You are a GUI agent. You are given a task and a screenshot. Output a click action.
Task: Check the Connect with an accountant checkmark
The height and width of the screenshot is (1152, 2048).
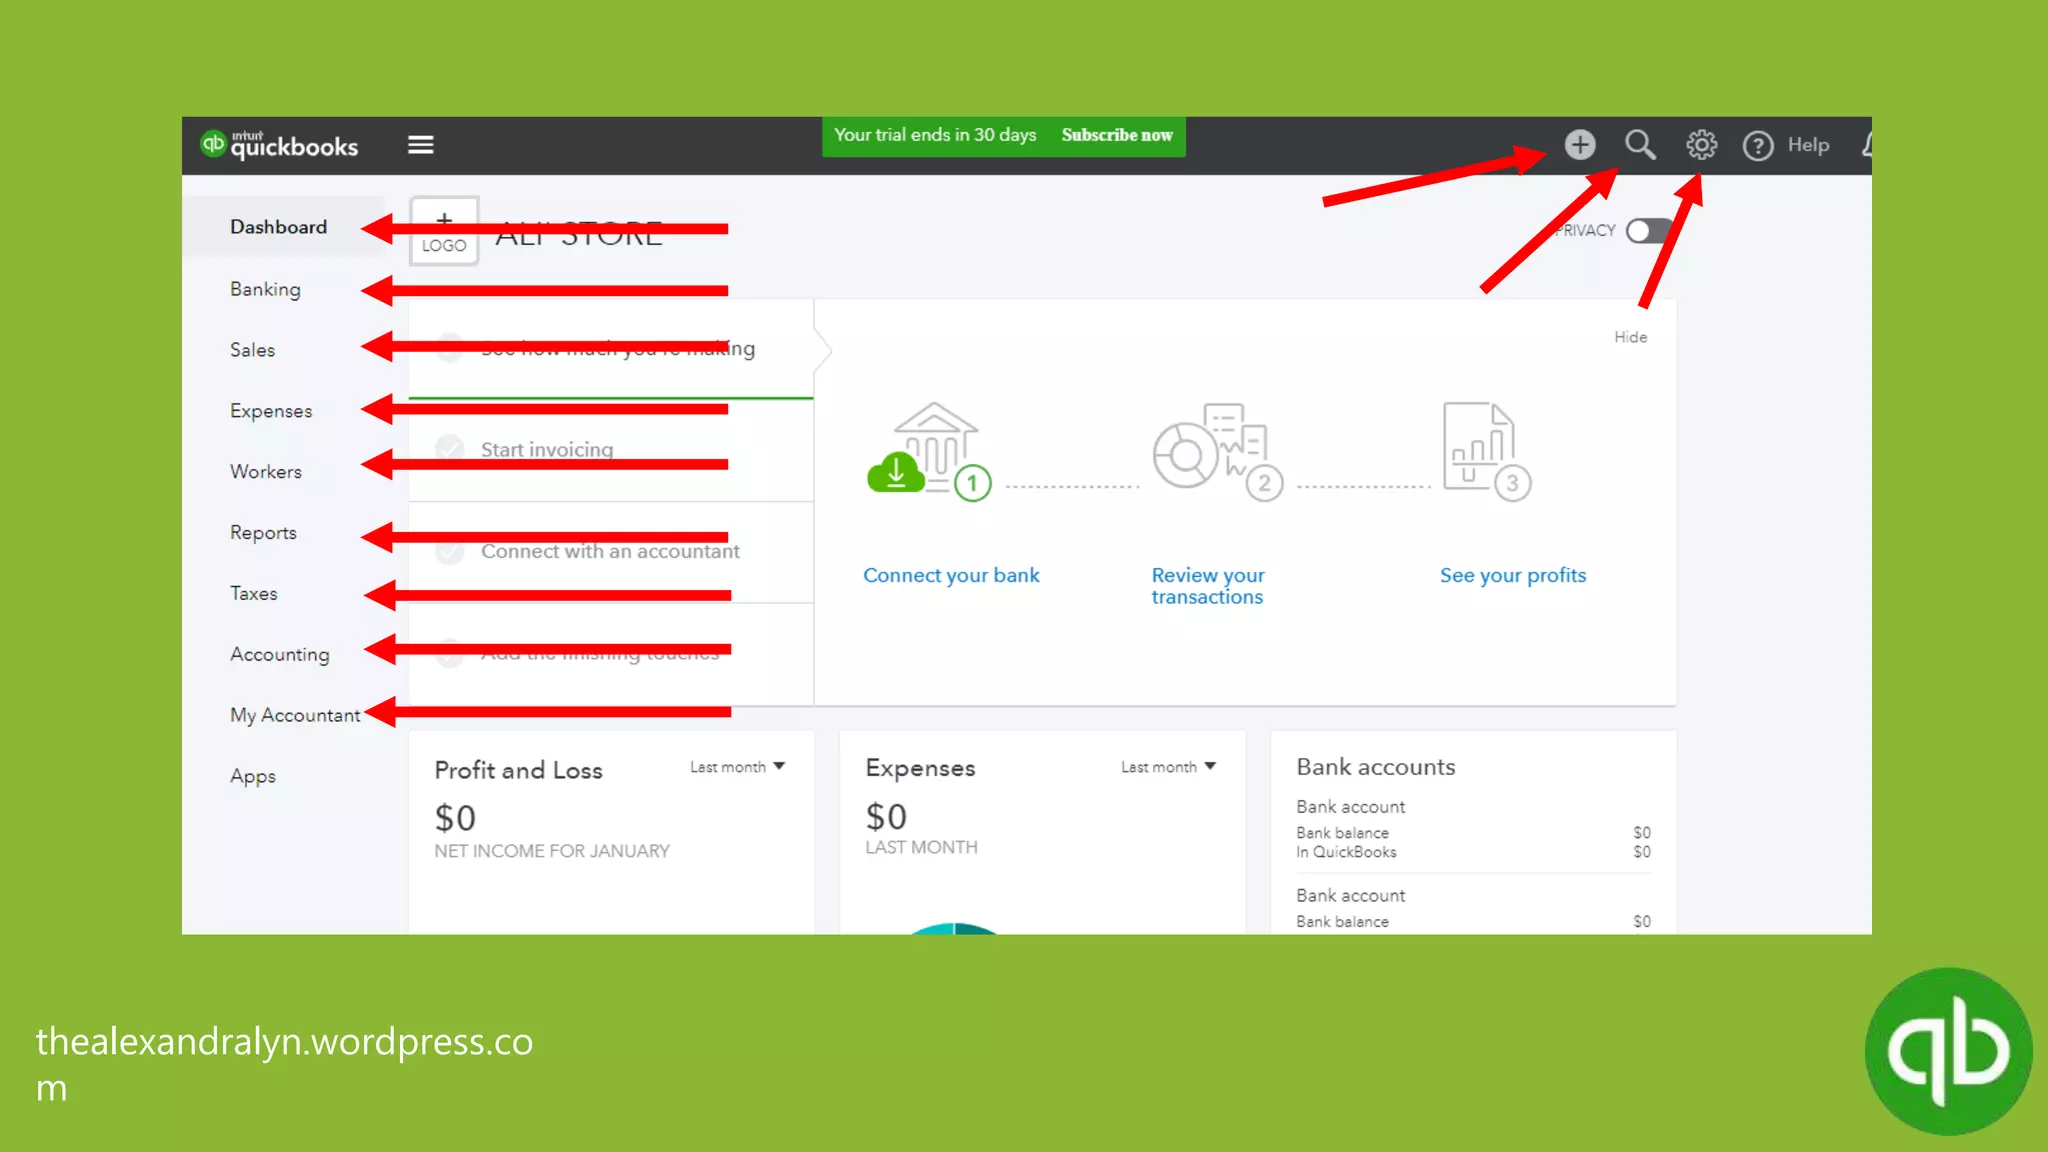450,551
